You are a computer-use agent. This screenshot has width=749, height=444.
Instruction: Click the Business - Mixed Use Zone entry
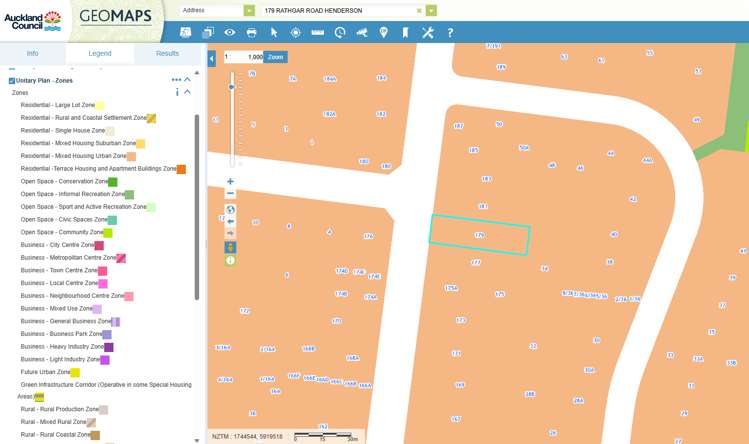(x=56, y=309)
